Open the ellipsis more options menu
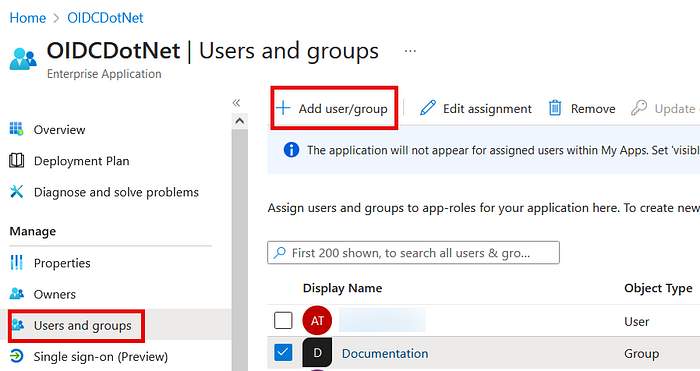The width and height of the screenshot is (700, 371). click(x=410, y=51)
